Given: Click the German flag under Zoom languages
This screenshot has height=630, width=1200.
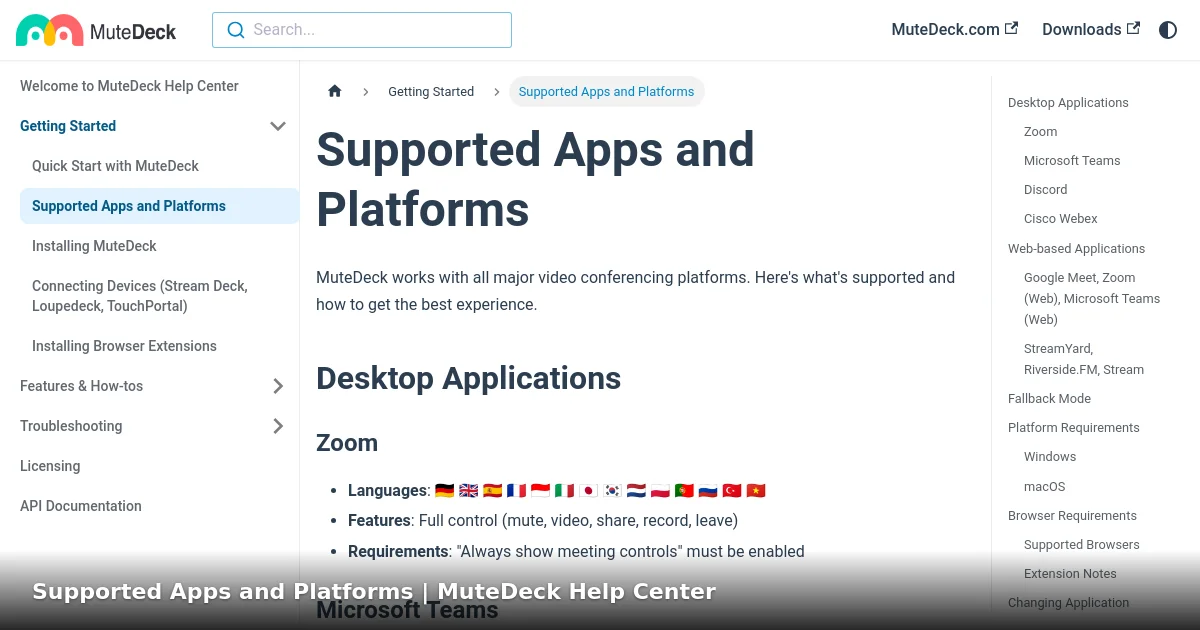Looking at the screenshot, I should point(444,491).
